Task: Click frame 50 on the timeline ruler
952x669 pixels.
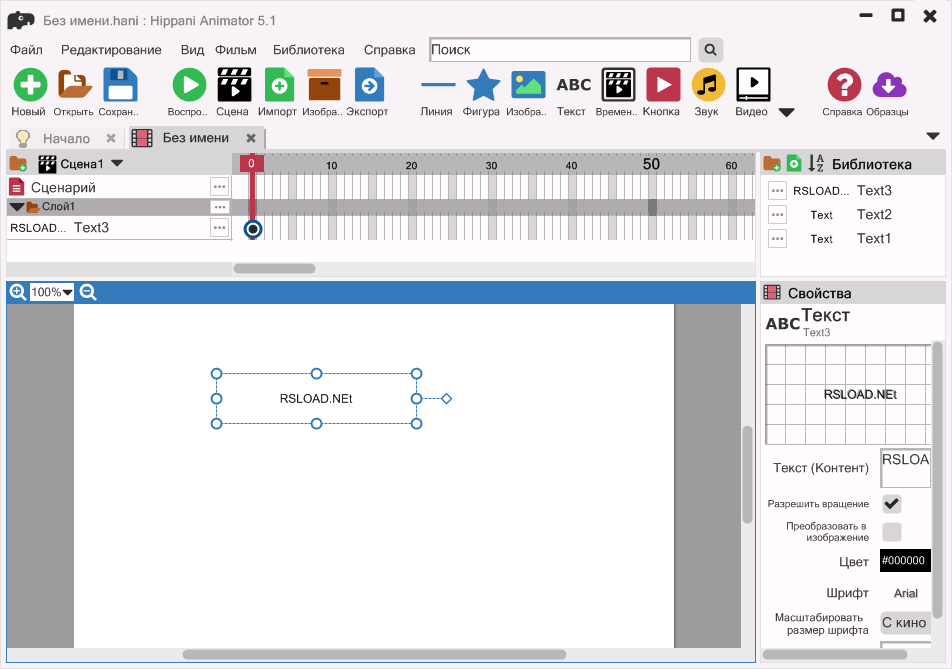Action: [651, 164]
